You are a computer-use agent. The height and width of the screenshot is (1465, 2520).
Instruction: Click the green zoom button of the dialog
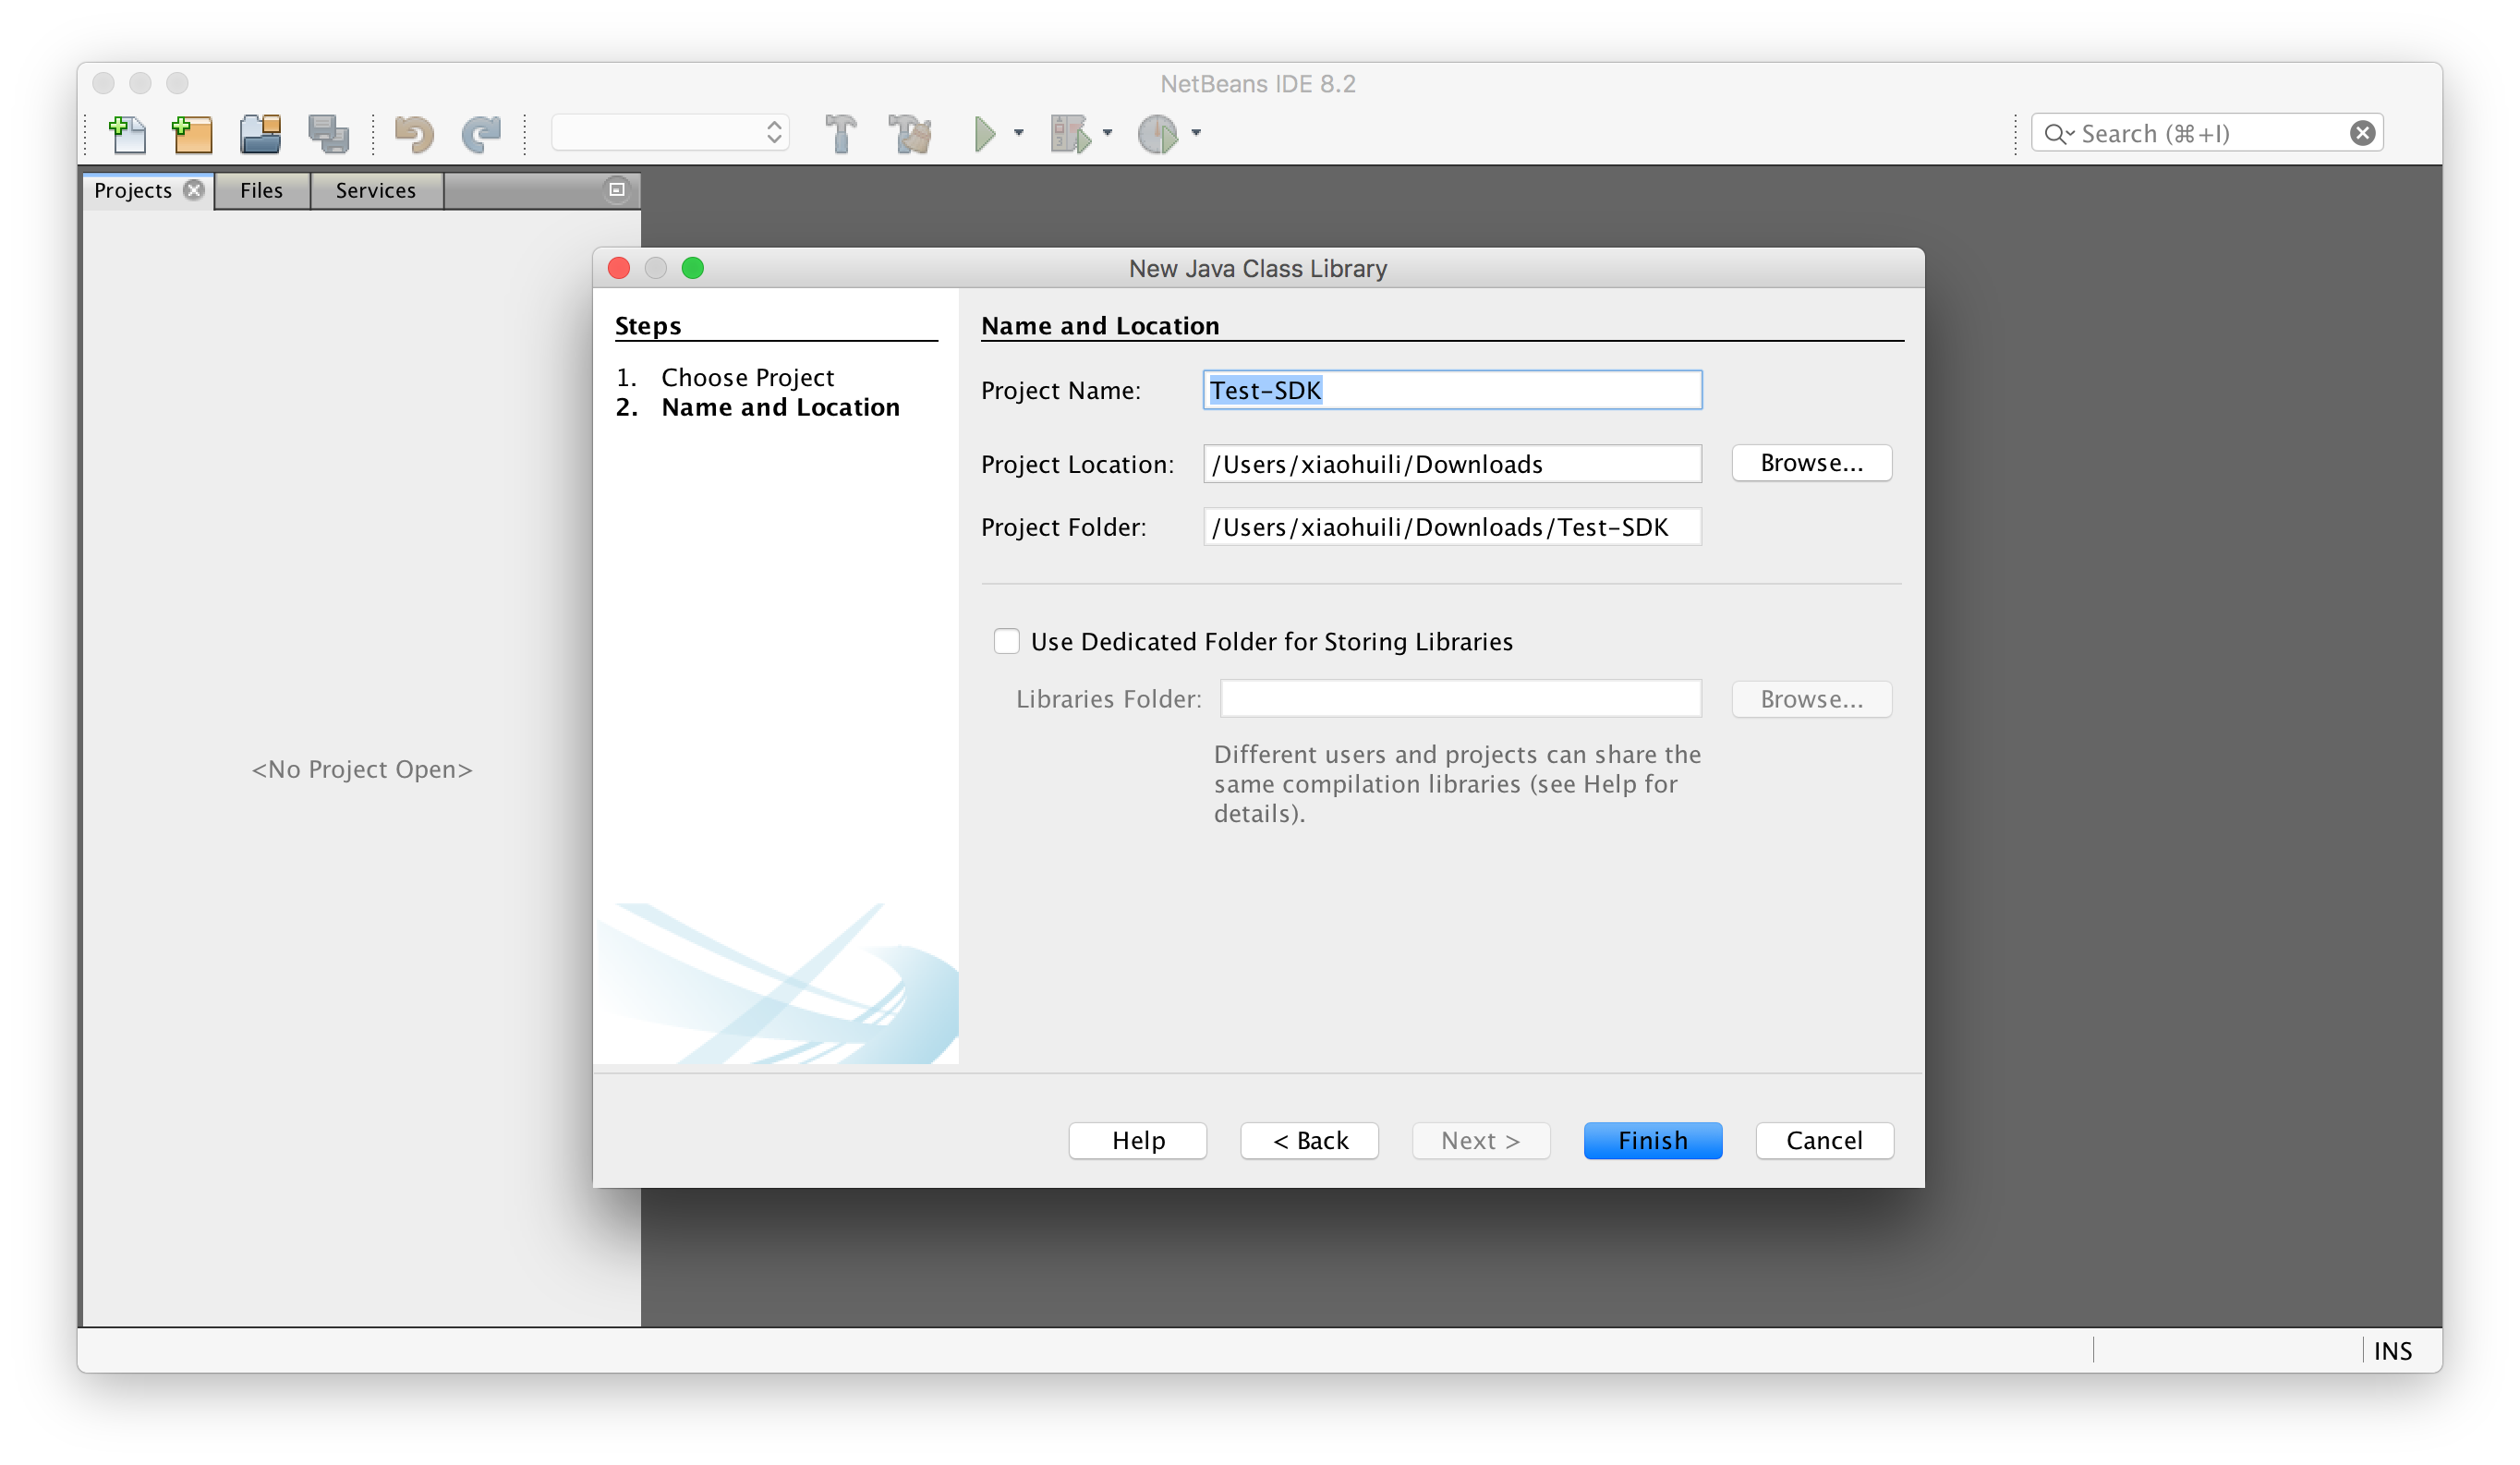click(693, 268)
